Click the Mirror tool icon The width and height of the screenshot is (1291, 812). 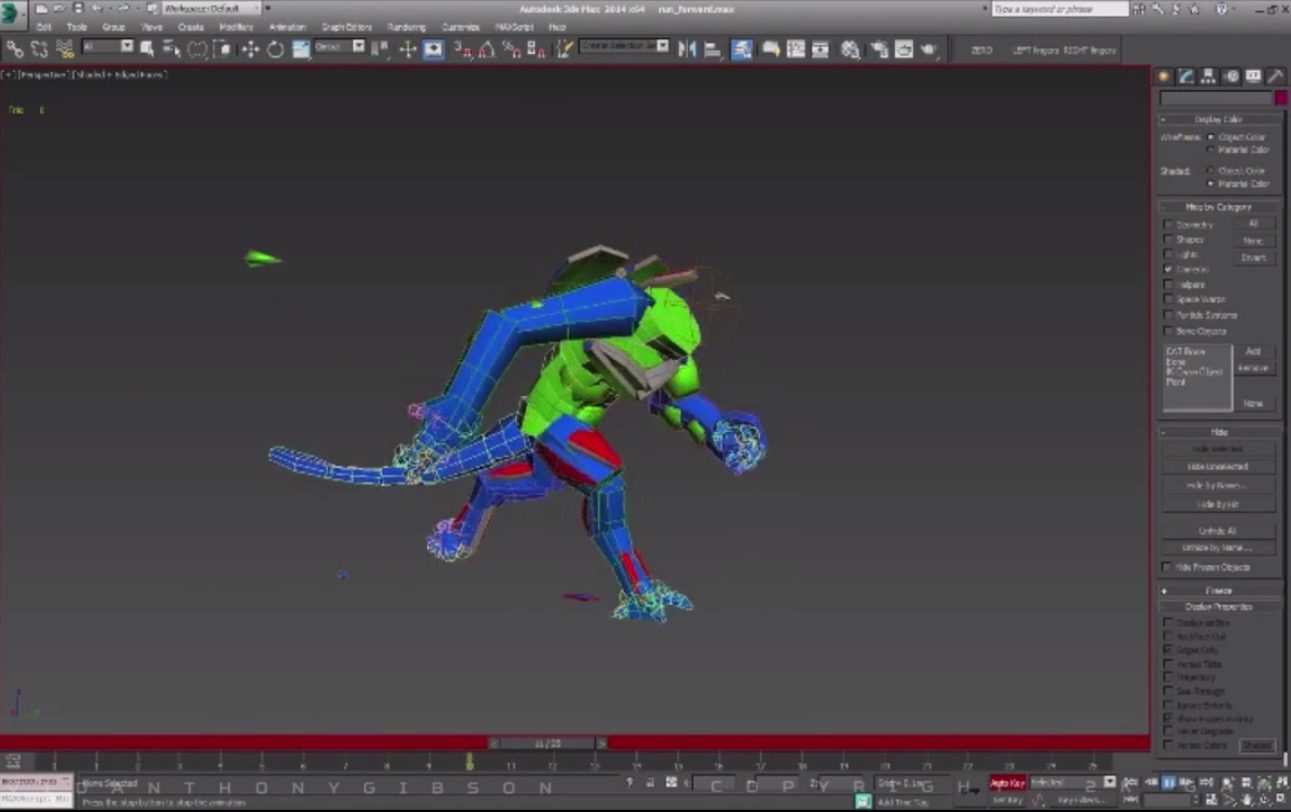(x=687, y=48)
